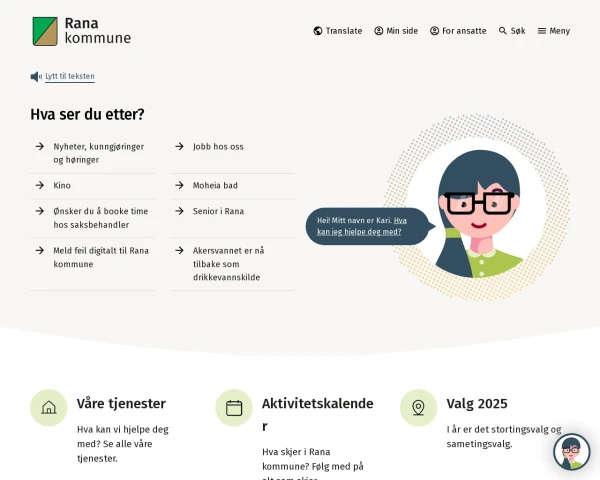600x480 pixels.
Task: Open Søk in the header
Action: (x=512, y=31)
